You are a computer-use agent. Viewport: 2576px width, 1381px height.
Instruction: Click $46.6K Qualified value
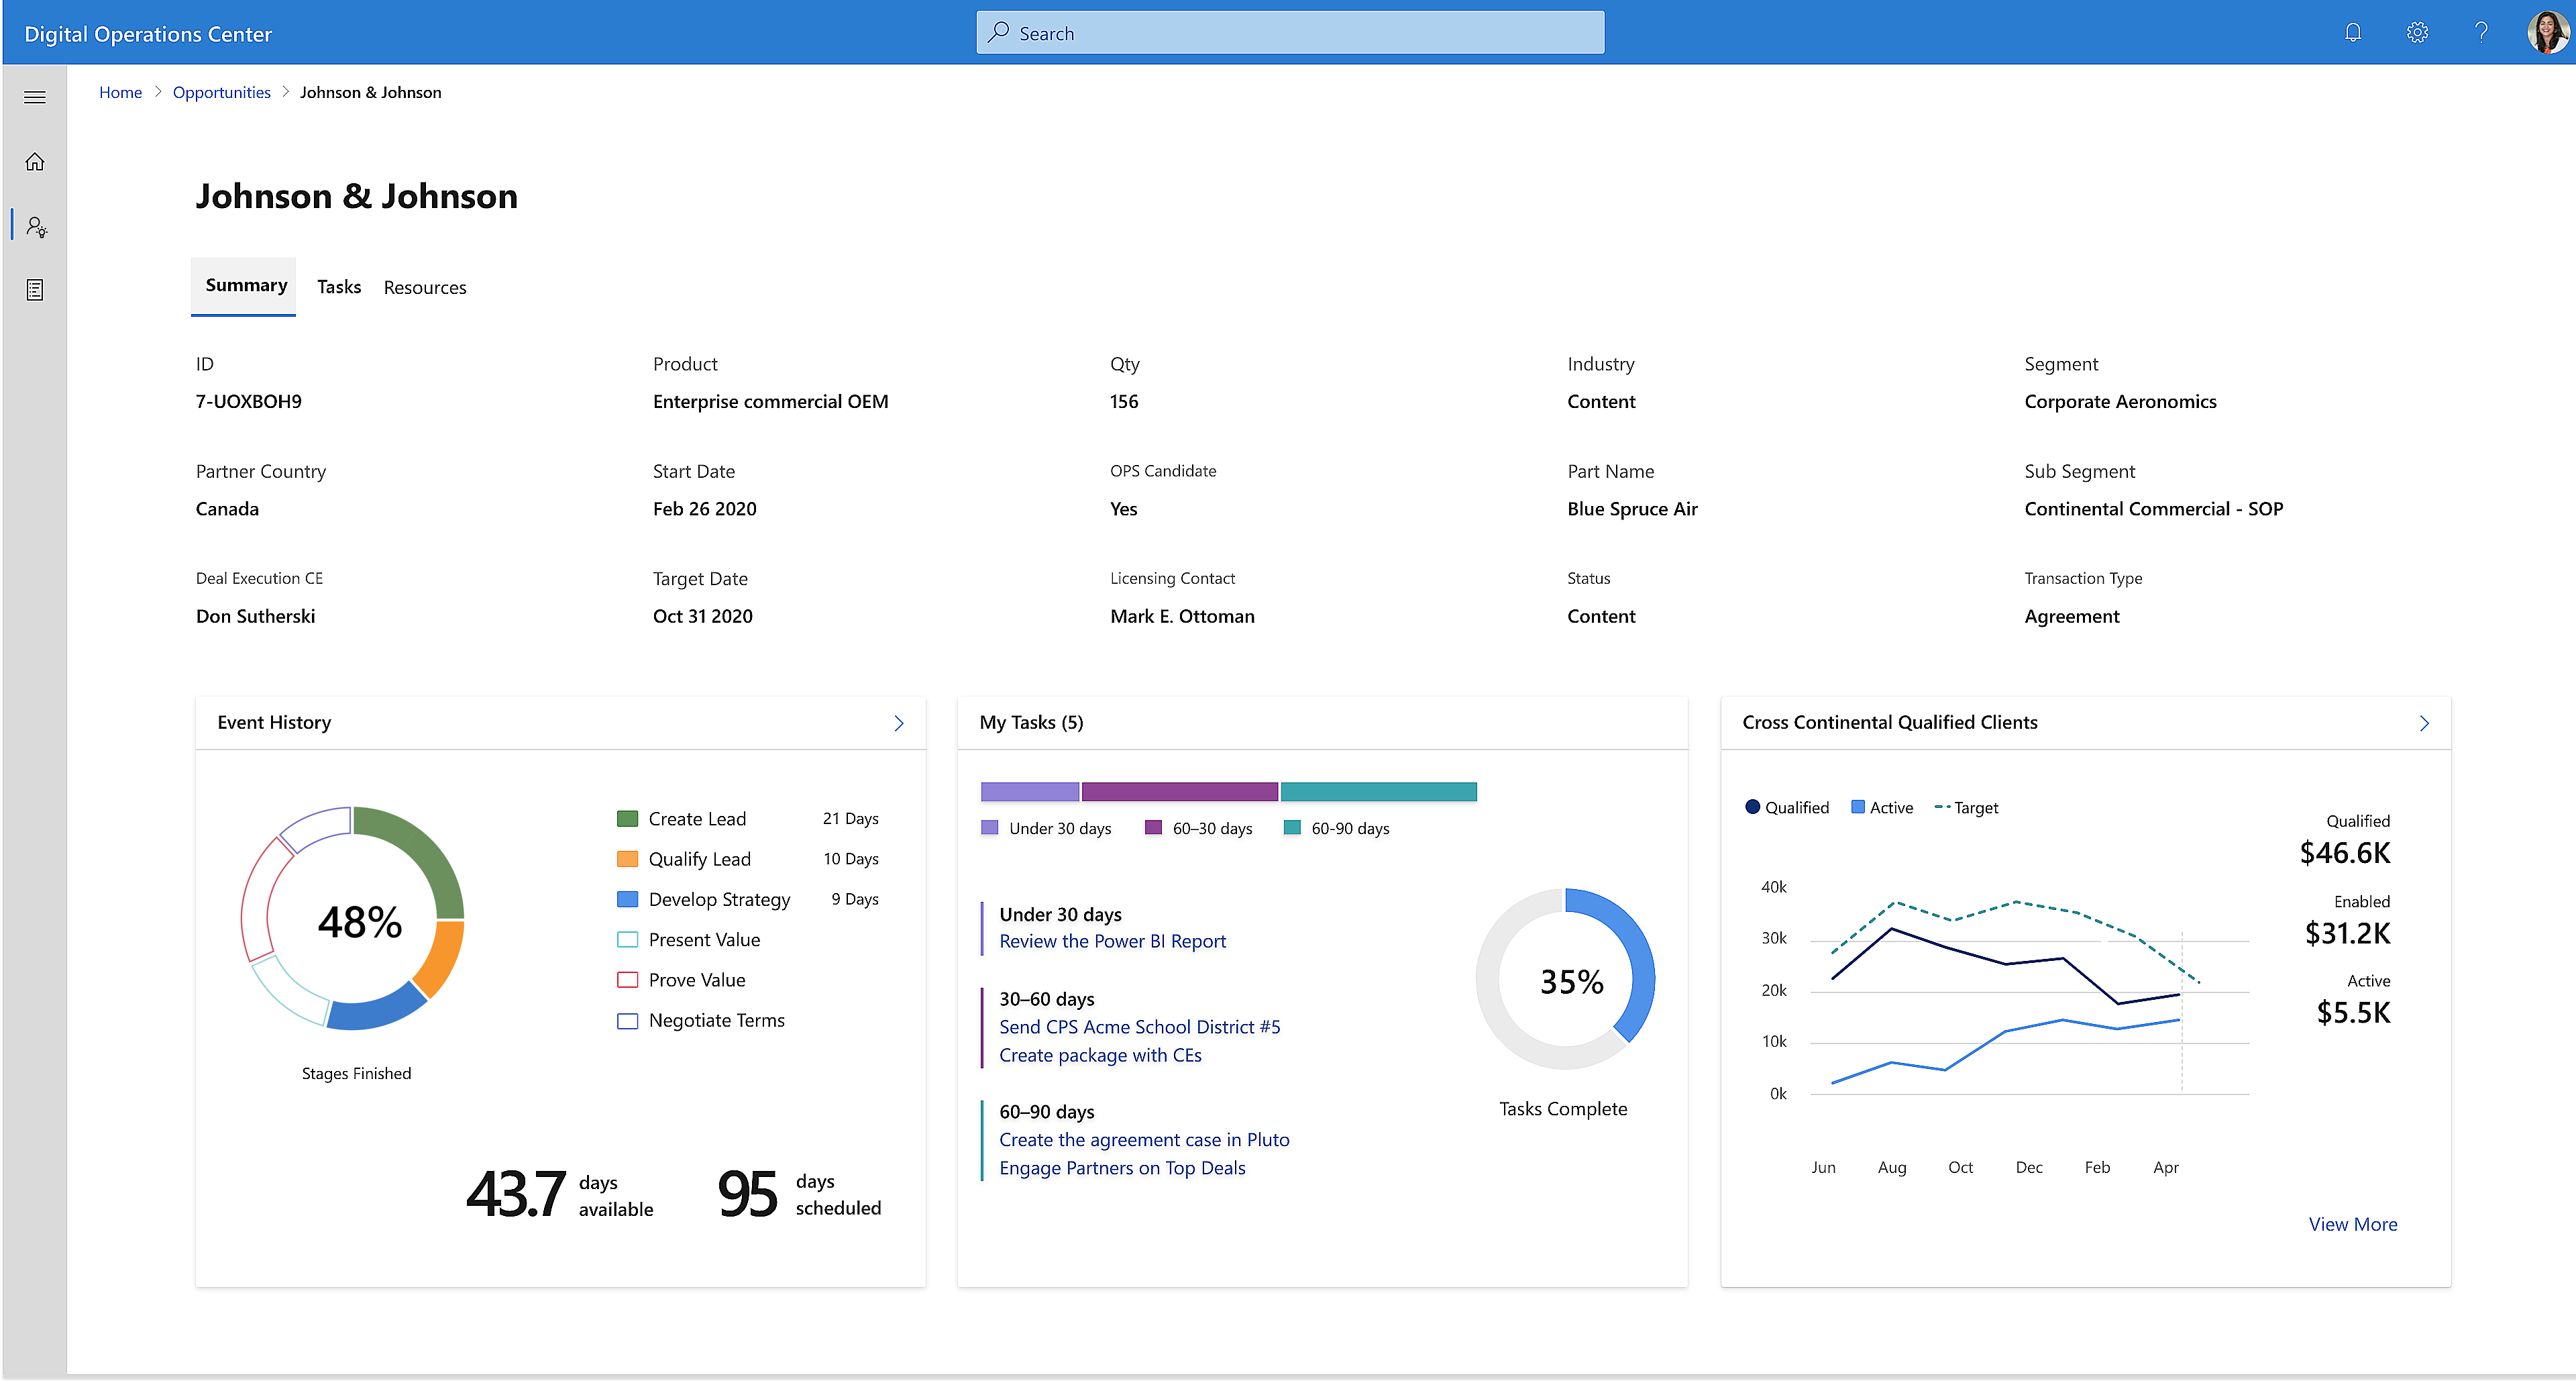[2344, 853]
